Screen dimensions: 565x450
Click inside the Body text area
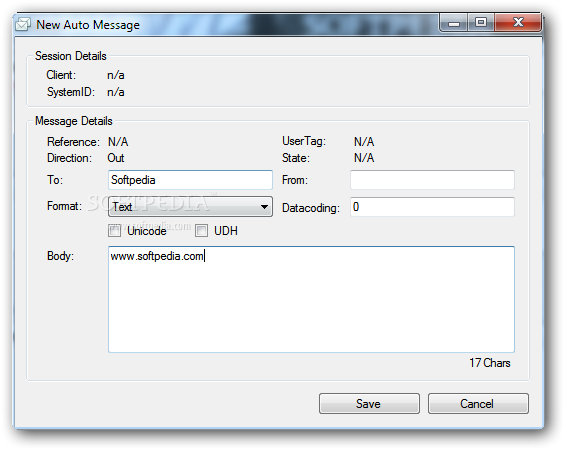[x=311, y=299]
